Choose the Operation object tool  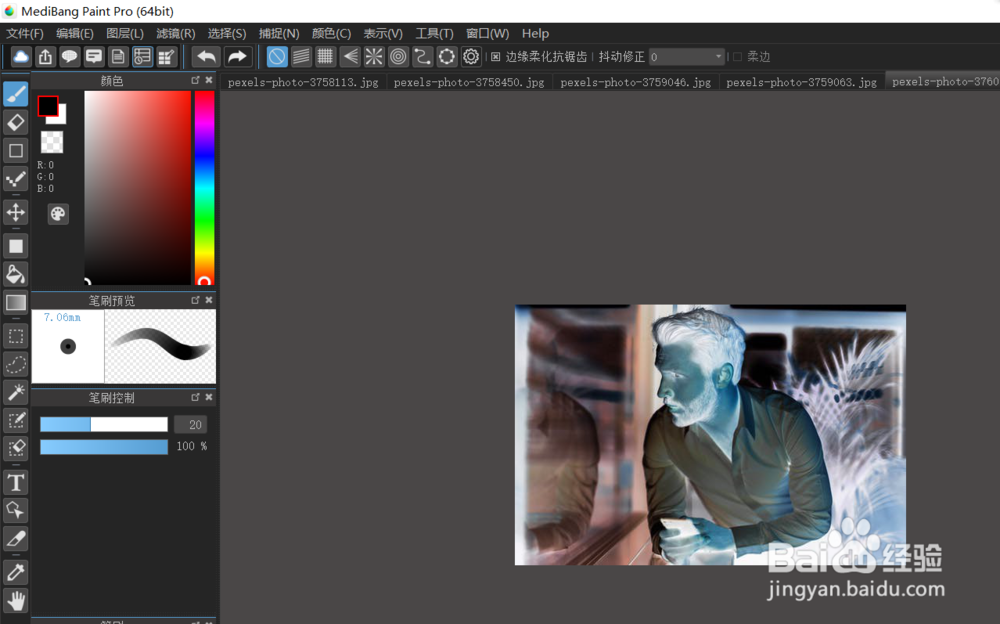point(16,510)
